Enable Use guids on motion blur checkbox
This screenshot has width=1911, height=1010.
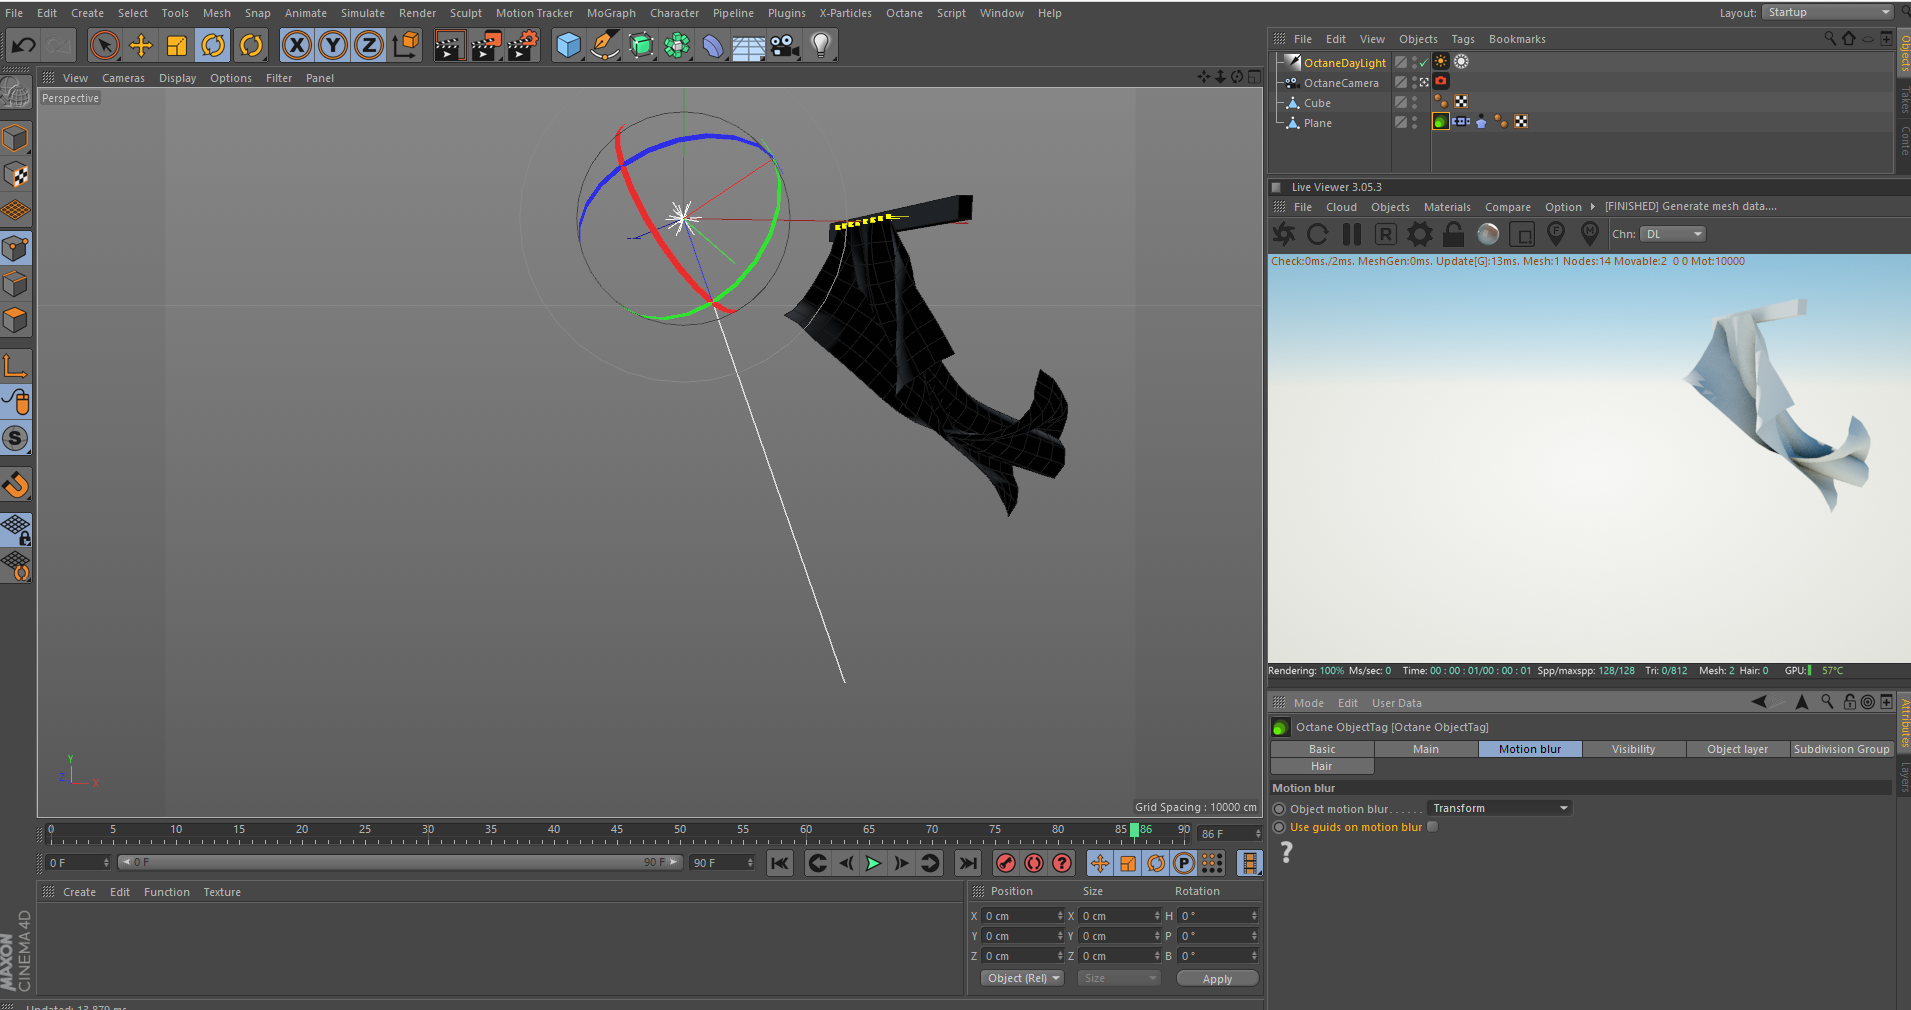tap(1432, 827)
